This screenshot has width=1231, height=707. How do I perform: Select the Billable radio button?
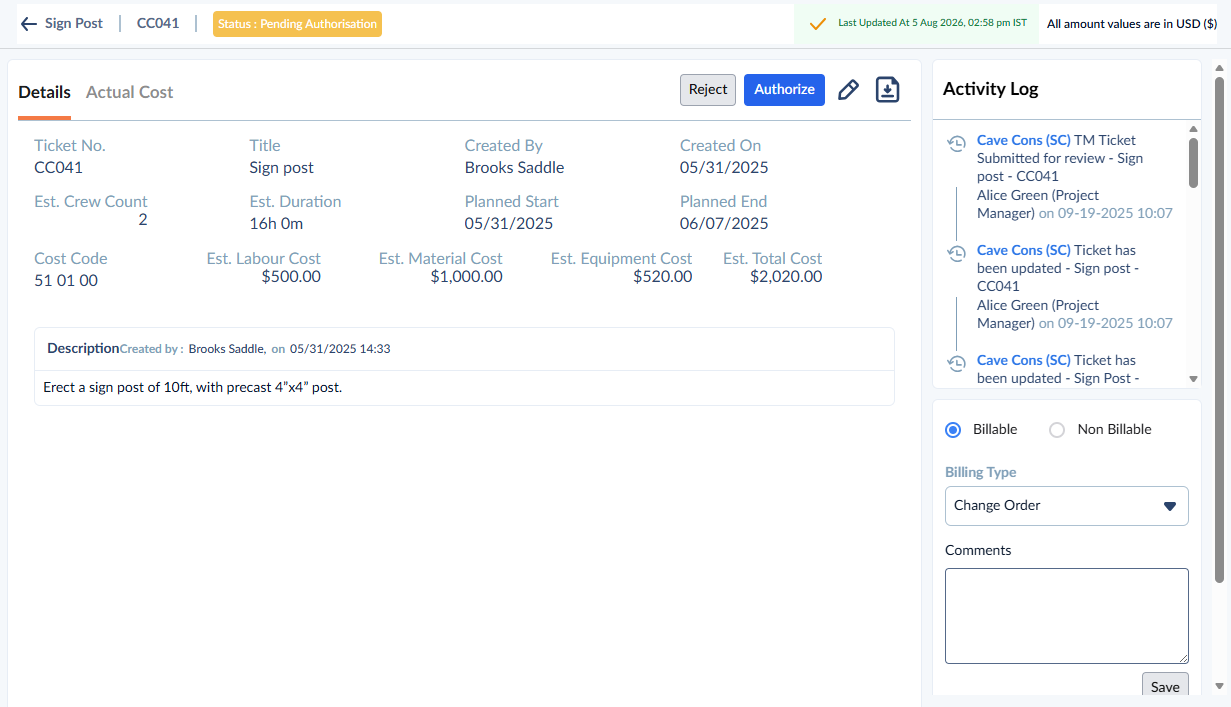click(x=953, y=430)
